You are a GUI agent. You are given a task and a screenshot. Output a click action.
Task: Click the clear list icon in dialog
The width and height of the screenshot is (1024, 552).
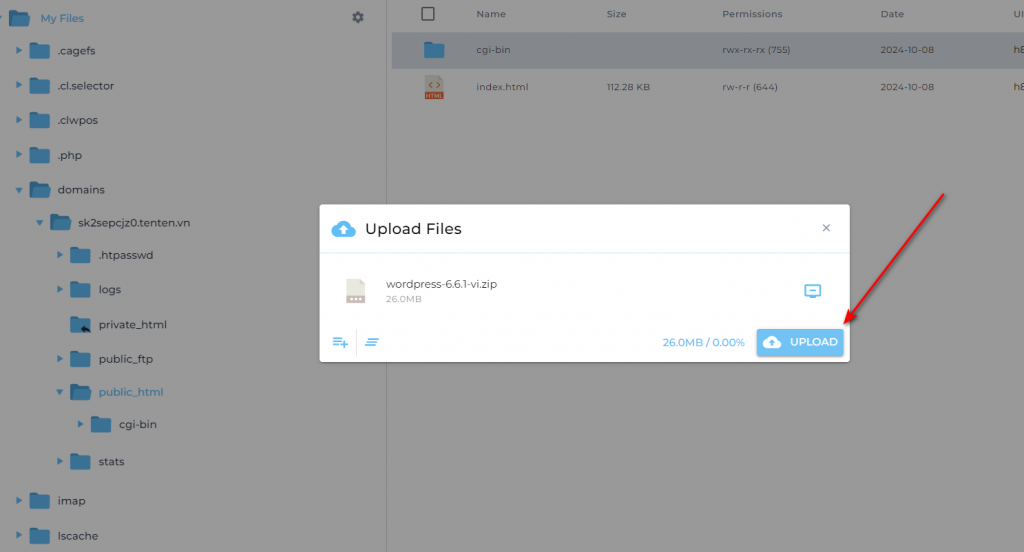pyautogui.click(x=372, y=342)
